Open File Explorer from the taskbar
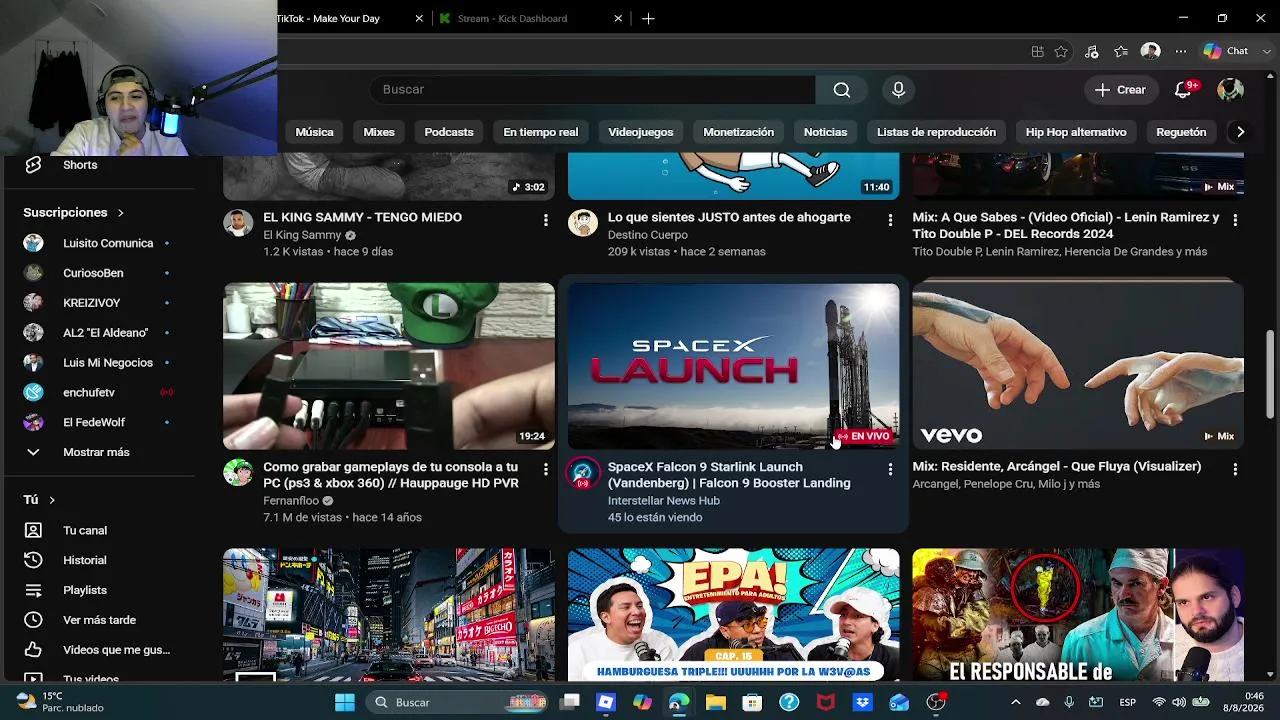This screenshot has height=720, width=1280. 715,702
